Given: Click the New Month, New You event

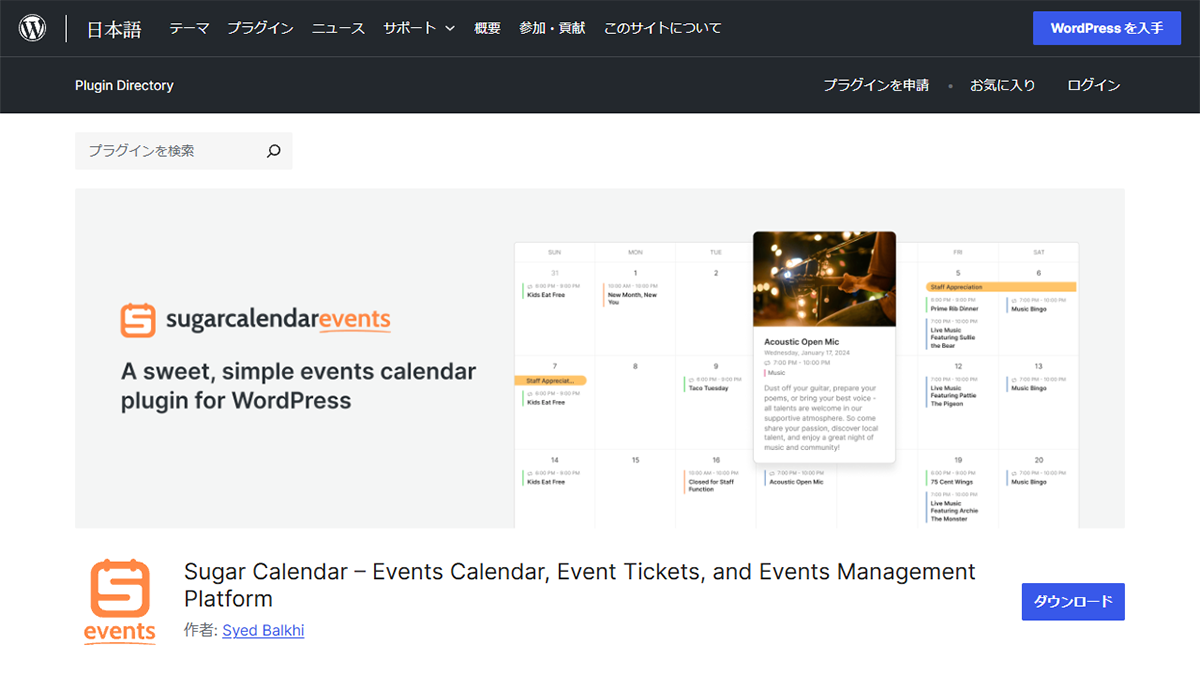Looking at the screenshot, I should (x=632, y=294).
